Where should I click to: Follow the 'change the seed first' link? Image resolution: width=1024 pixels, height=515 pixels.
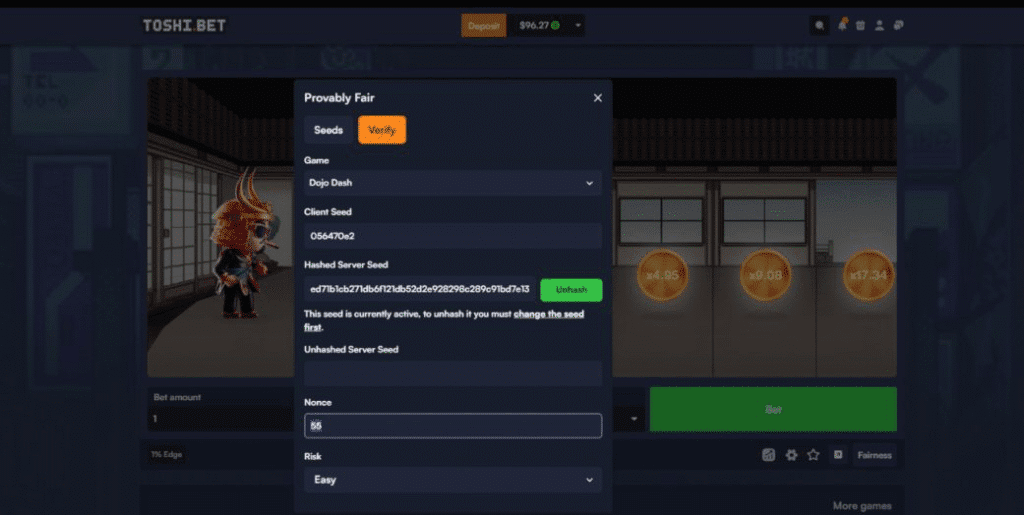click(550, 314)
